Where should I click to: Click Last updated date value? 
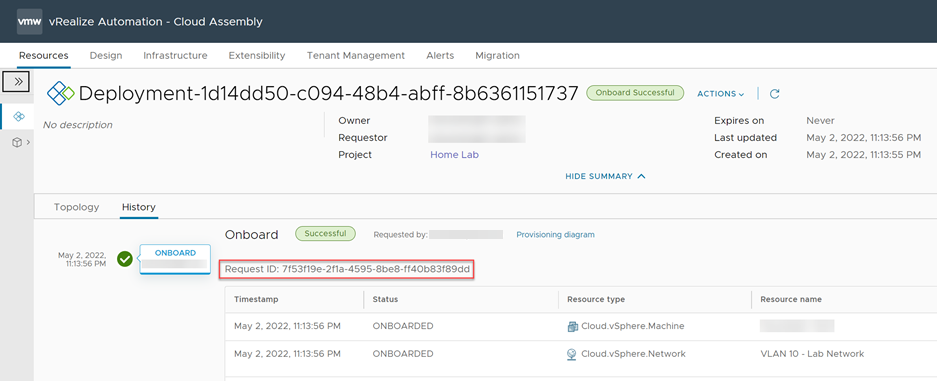tap(863, 138)
